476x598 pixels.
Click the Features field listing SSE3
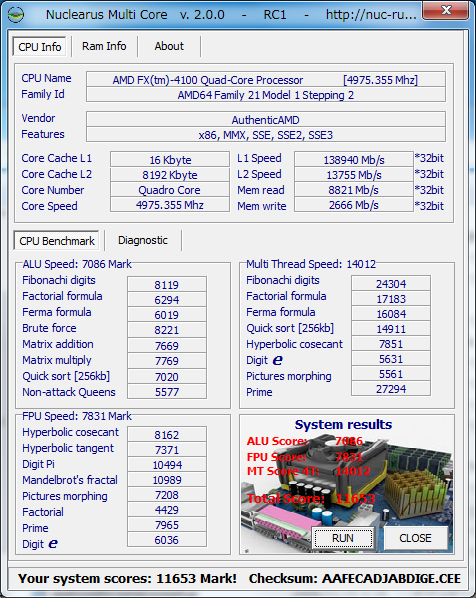coord(265,135)
